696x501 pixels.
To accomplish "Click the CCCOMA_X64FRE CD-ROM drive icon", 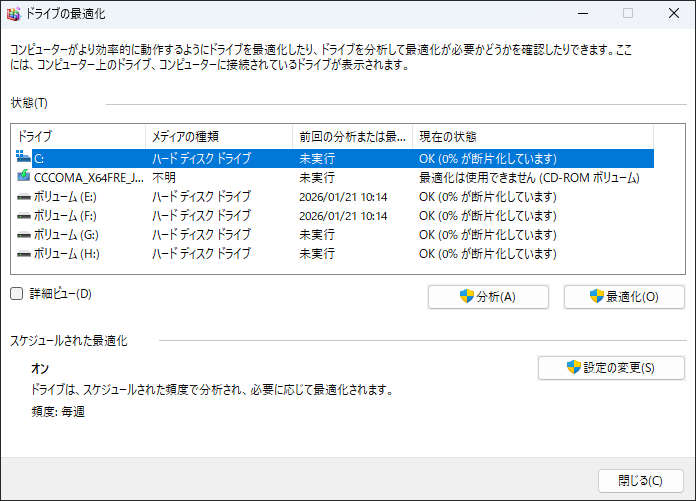I will 24,175.
